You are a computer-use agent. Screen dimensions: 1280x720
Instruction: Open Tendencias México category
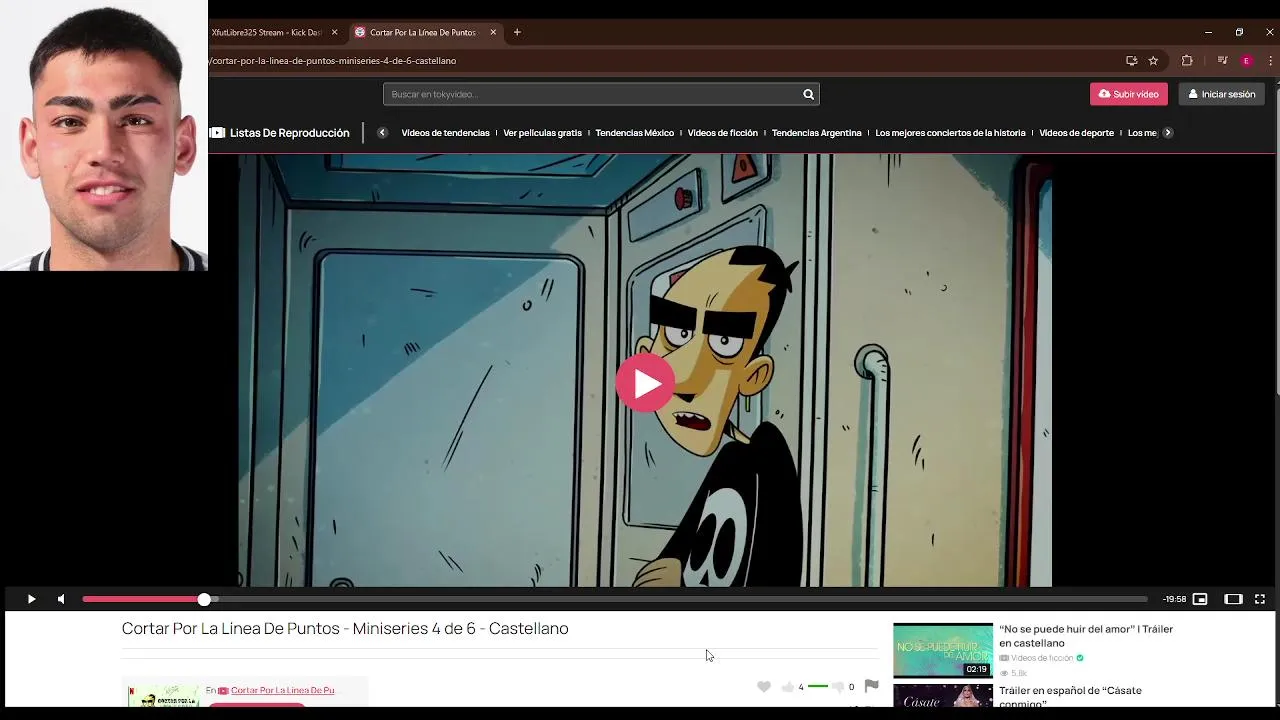click(634, 133)
